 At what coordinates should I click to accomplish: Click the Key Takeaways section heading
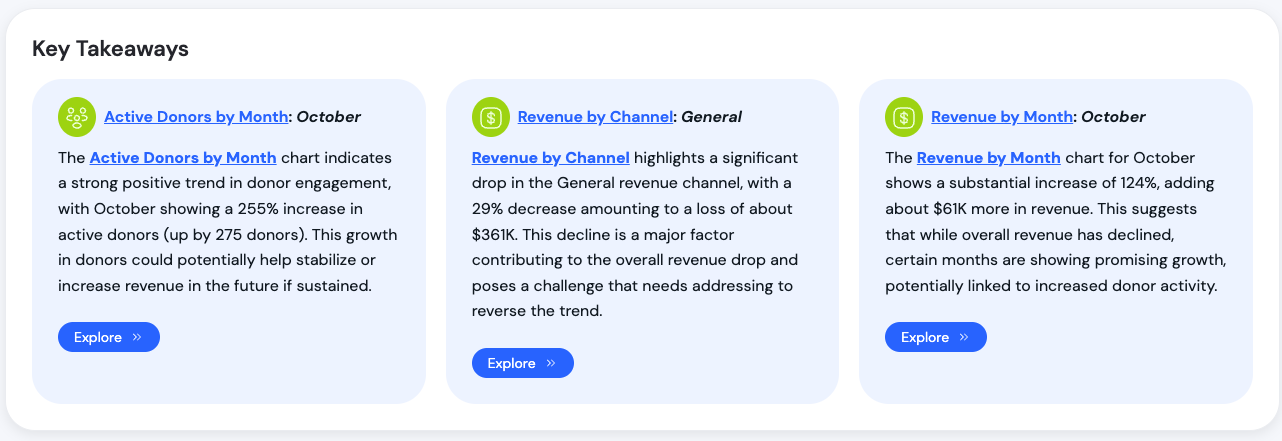[x=110, y=48]
